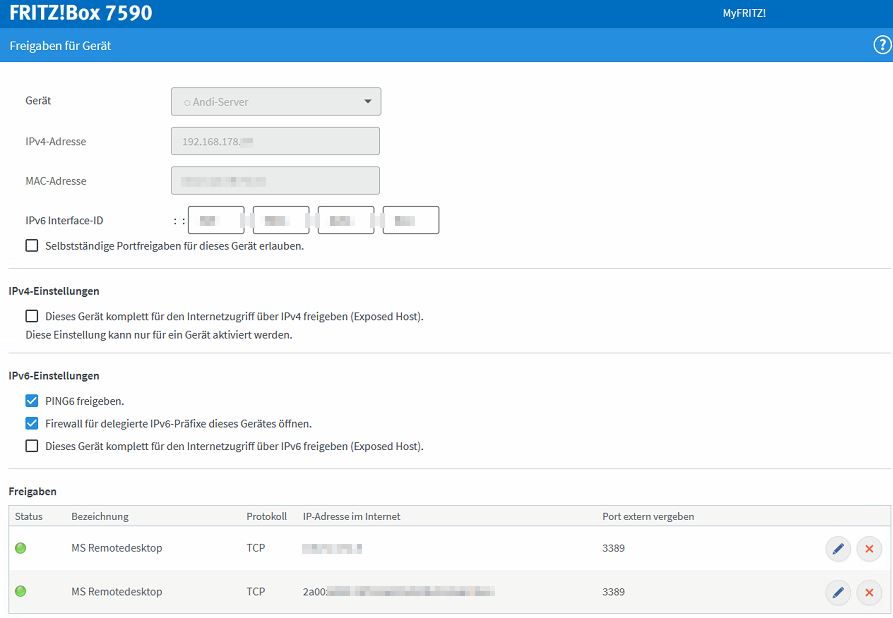Click second IPv6 Interface-ID box
This screenshot has height=618, width=893.
(x=281, y=220)
